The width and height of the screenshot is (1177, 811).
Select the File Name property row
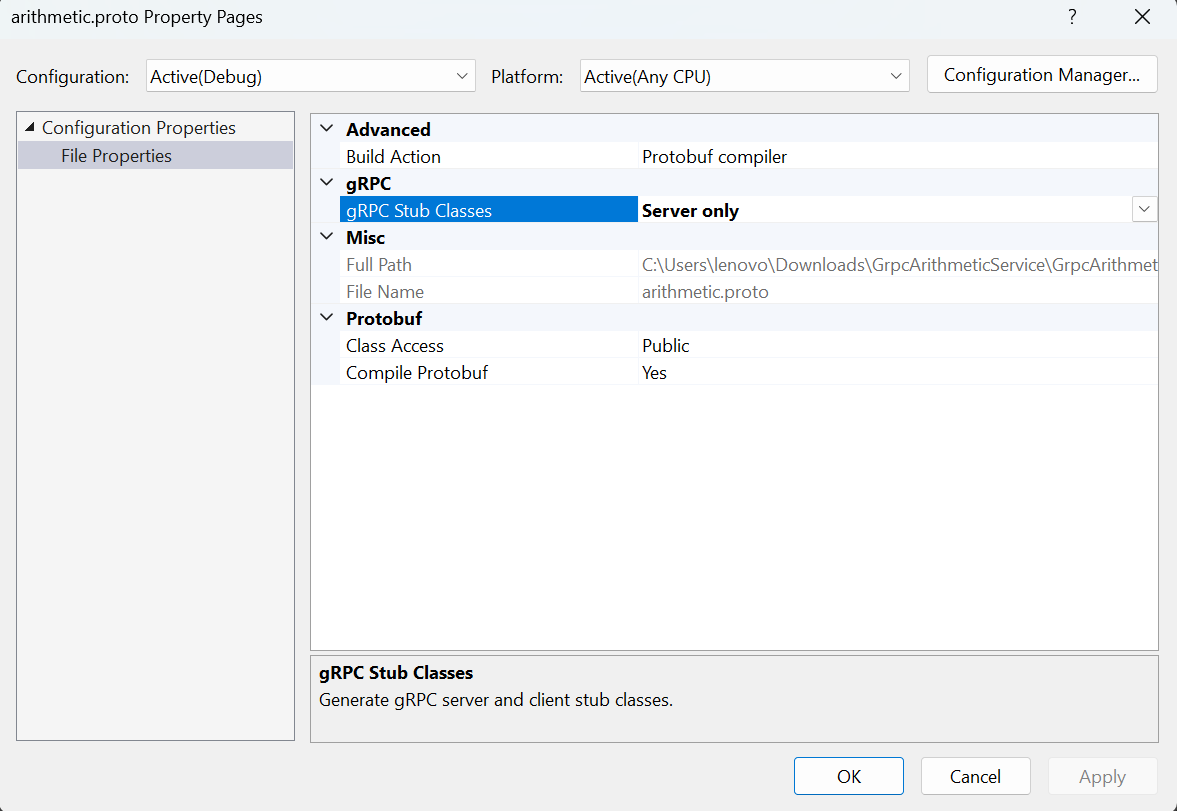pos(385,292)
